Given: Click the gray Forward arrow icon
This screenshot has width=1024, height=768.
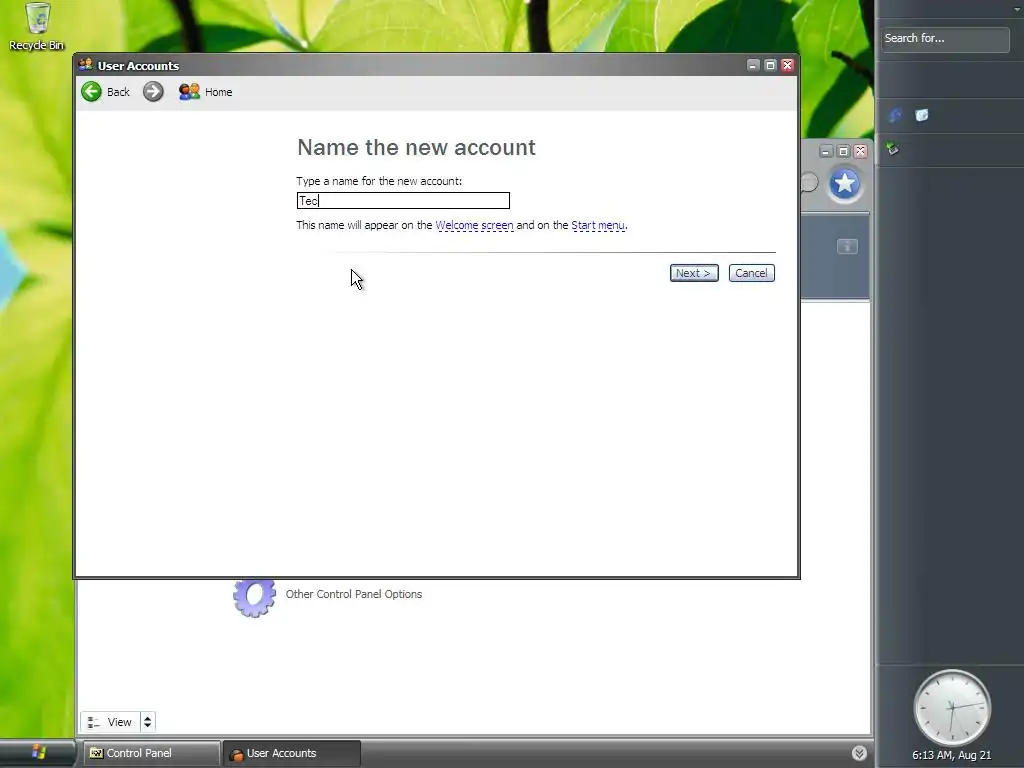Looking at the screenshot, I should (153, 91).
